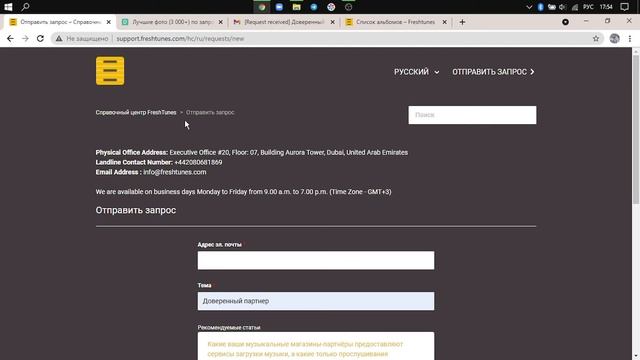Switch to Gmail 'Request received' tab
This screenshot has height=360, width=640.
coord(284,22)
